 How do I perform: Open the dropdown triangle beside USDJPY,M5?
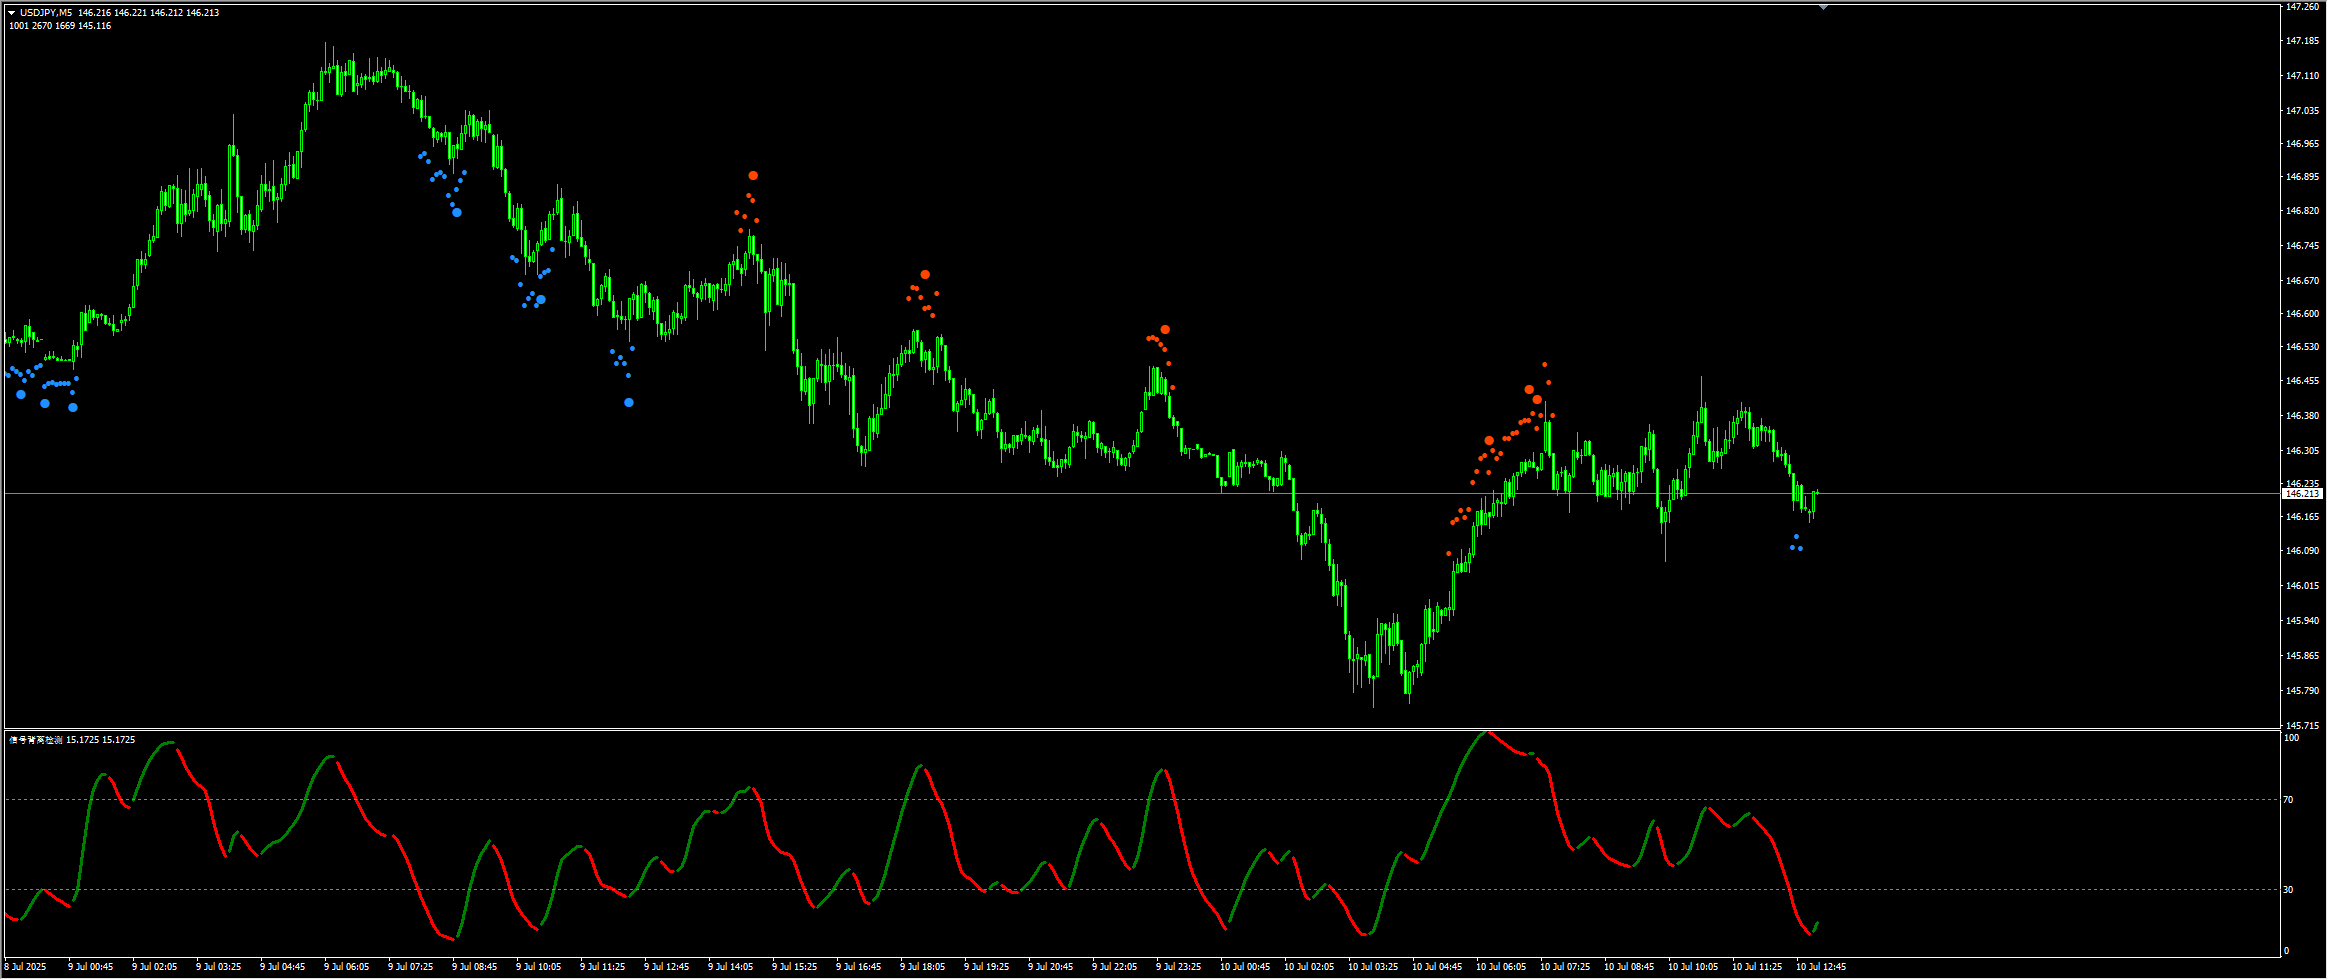[x=12, y=13]
